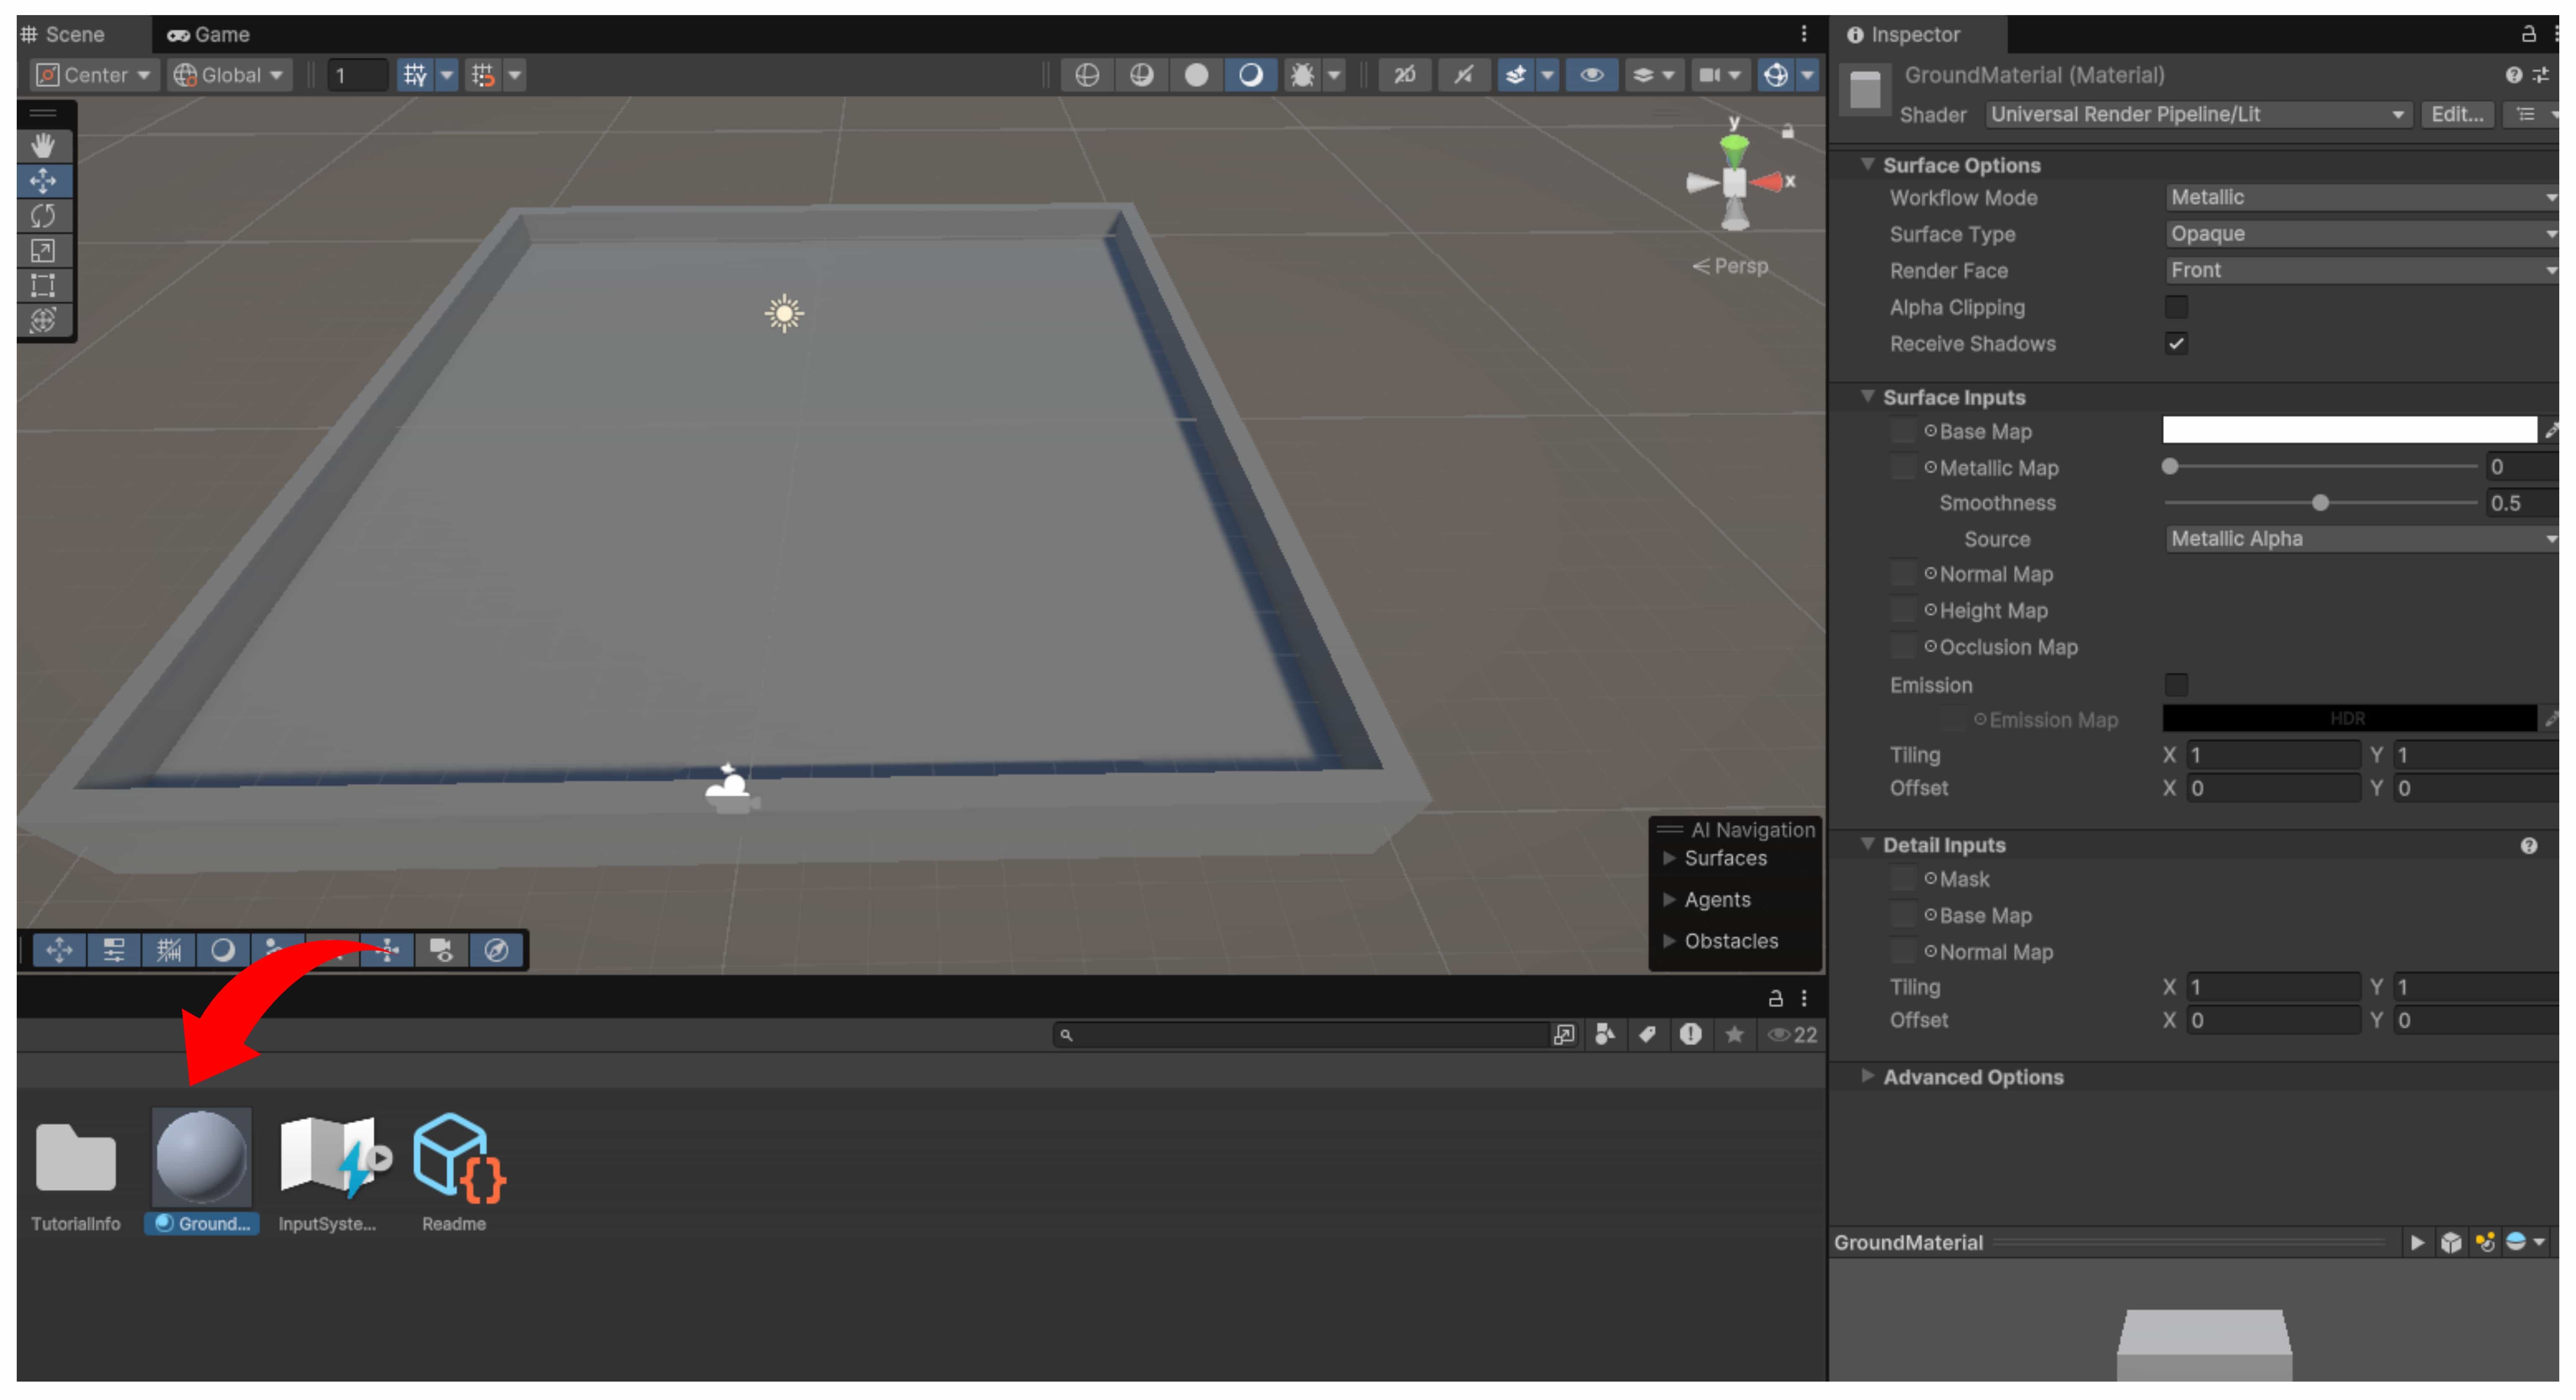The width and height of the screenshot is (2576, 1400).
Task: Select the Scale tool
Action: point(43,250)
